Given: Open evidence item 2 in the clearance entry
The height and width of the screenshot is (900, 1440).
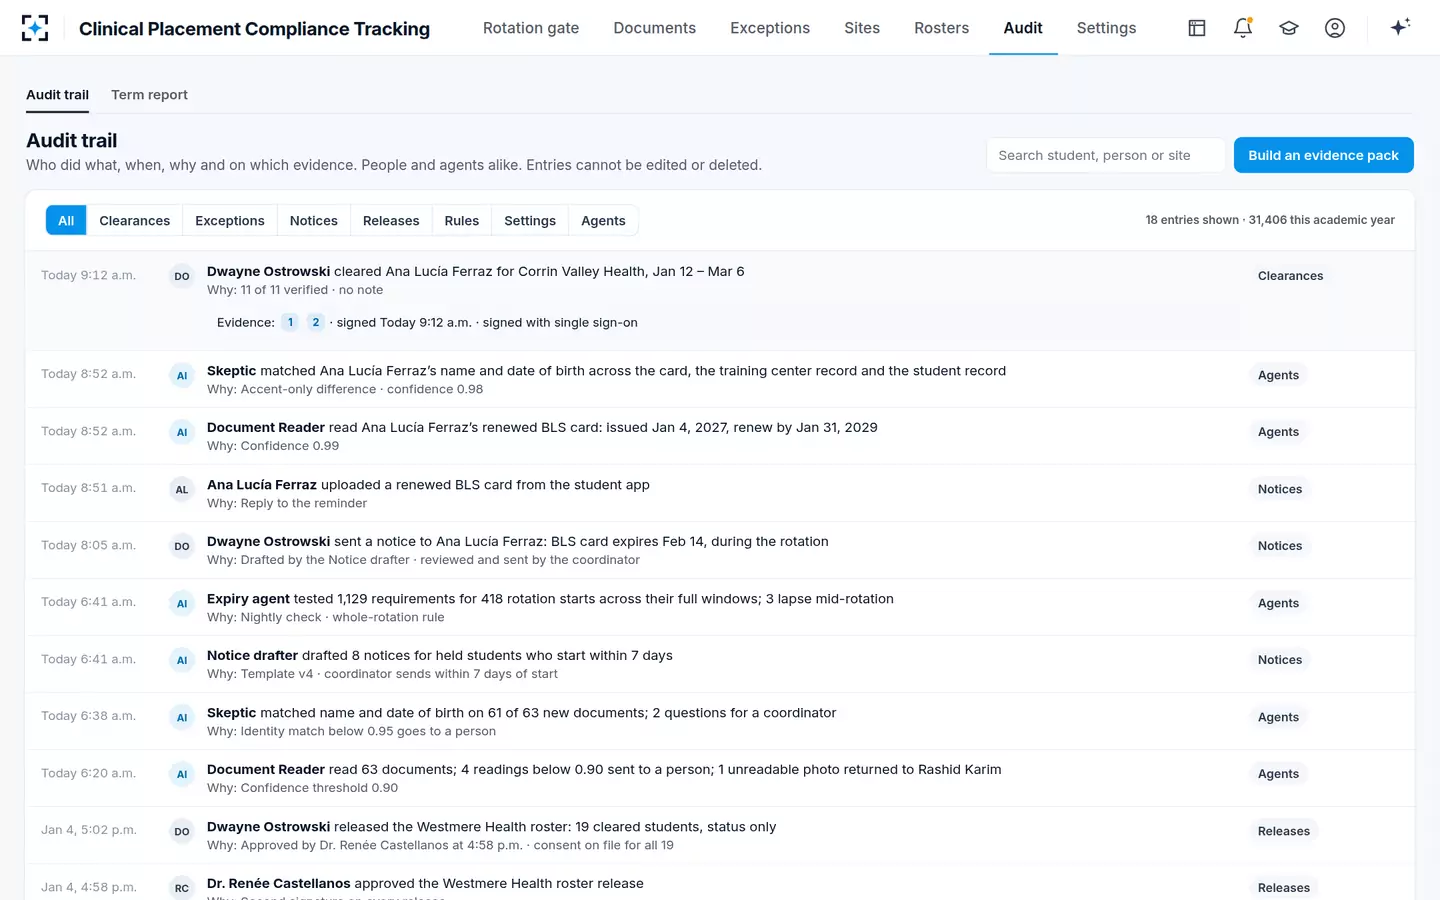Looking at the screenshot, I should [x=316, y=322].
